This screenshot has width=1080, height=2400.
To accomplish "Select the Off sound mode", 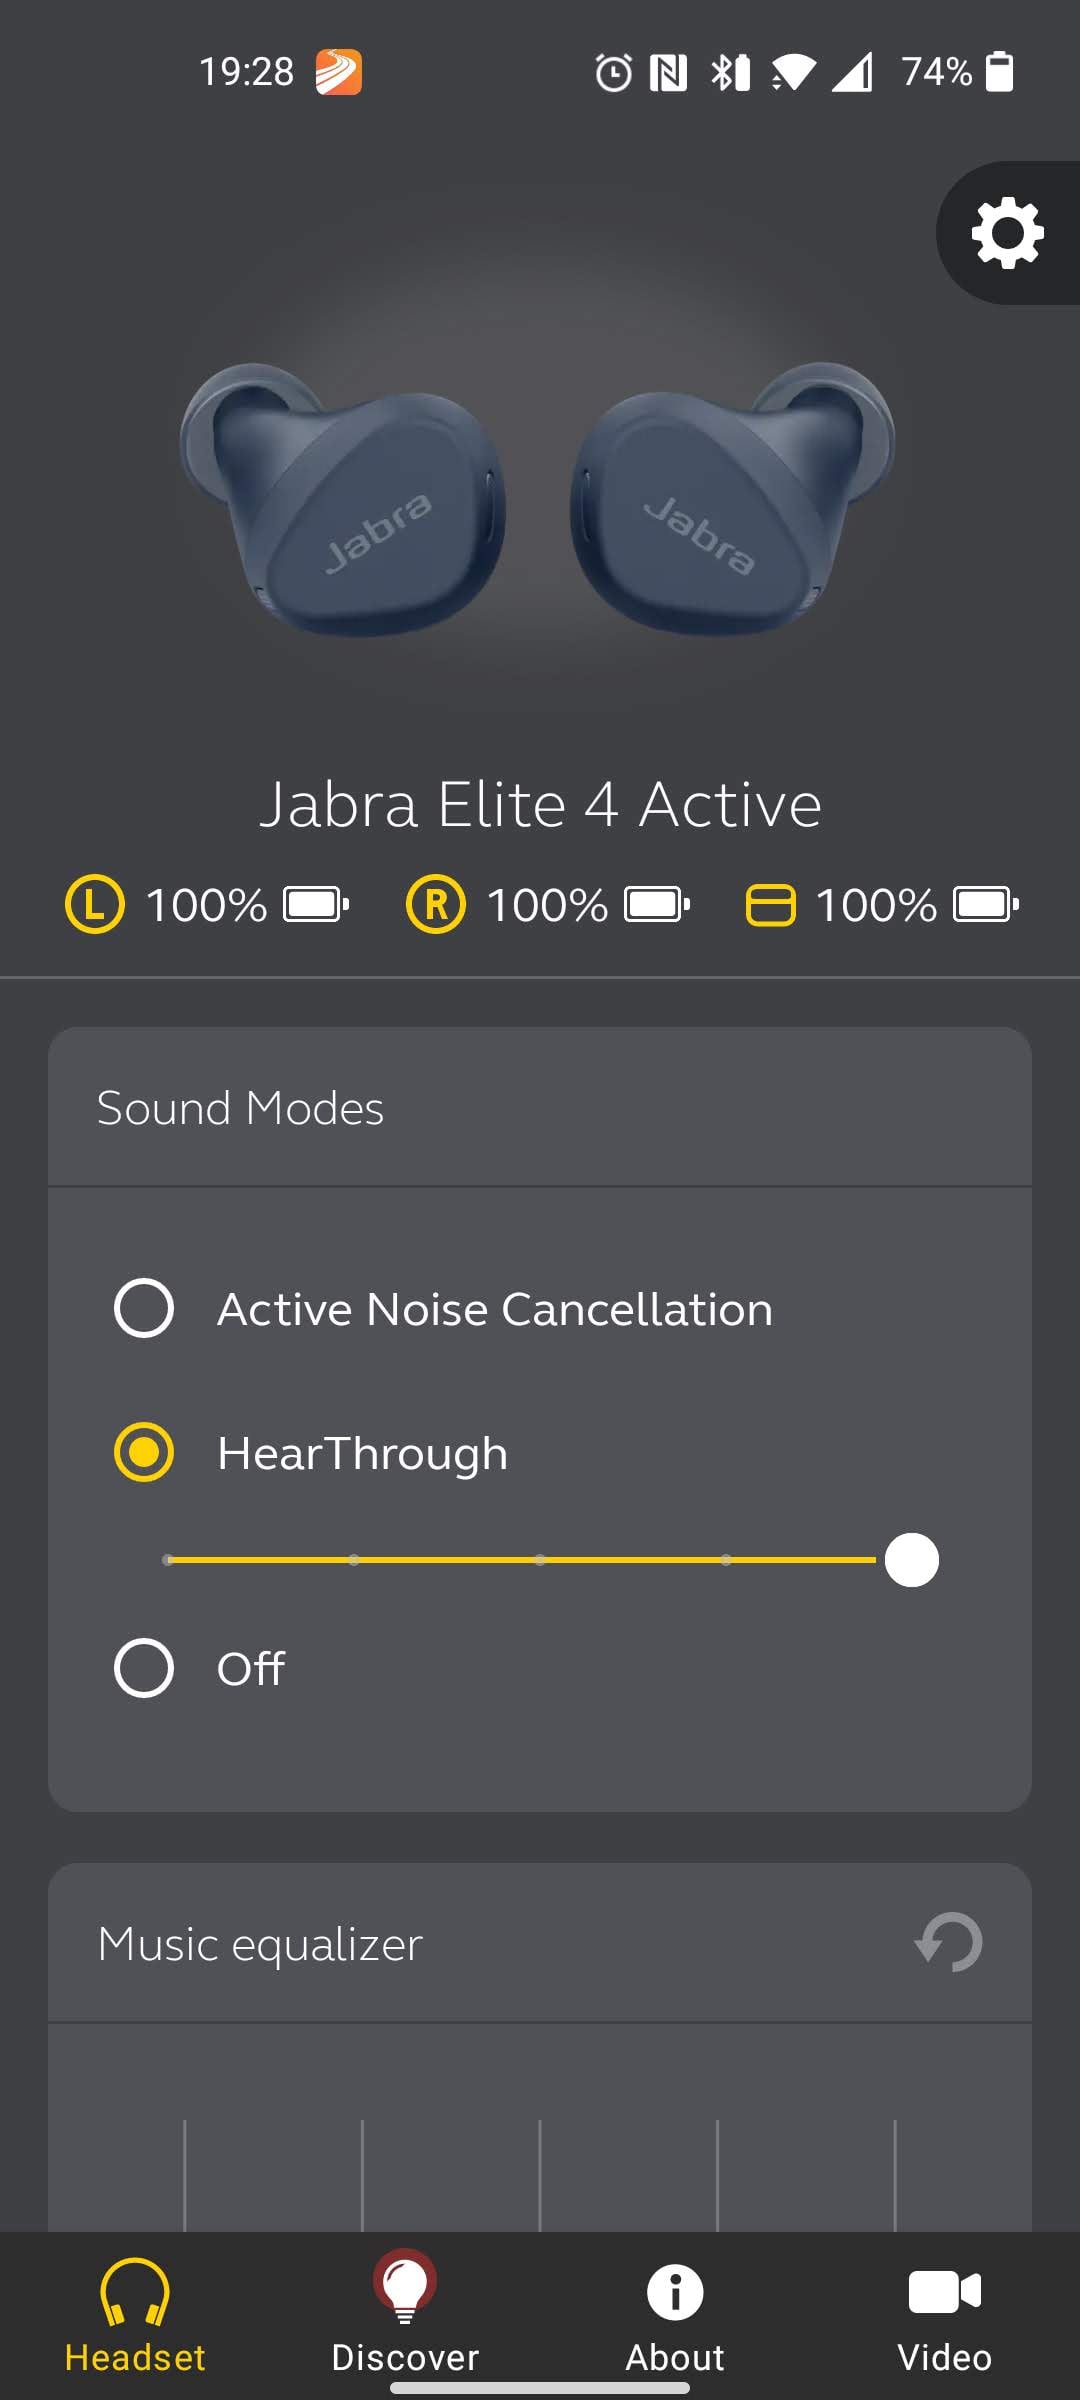I will tap(144, 1668).
